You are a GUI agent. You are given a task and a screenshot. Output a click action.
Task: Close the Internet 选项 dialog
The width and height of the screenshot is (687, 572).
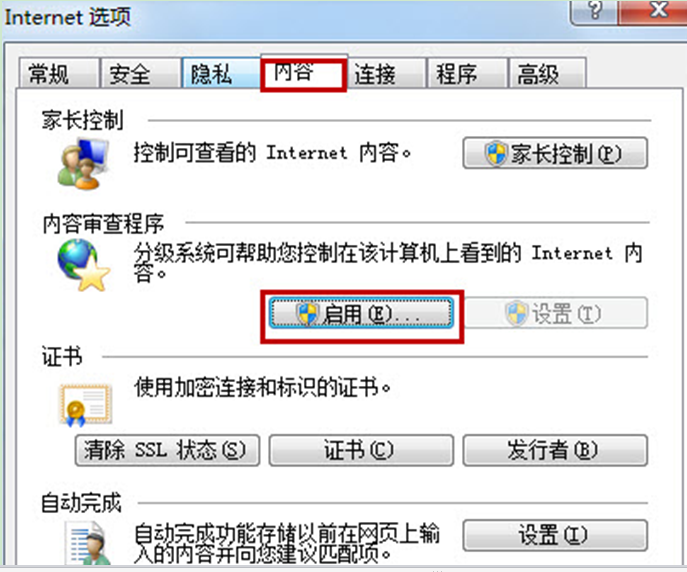654,11
